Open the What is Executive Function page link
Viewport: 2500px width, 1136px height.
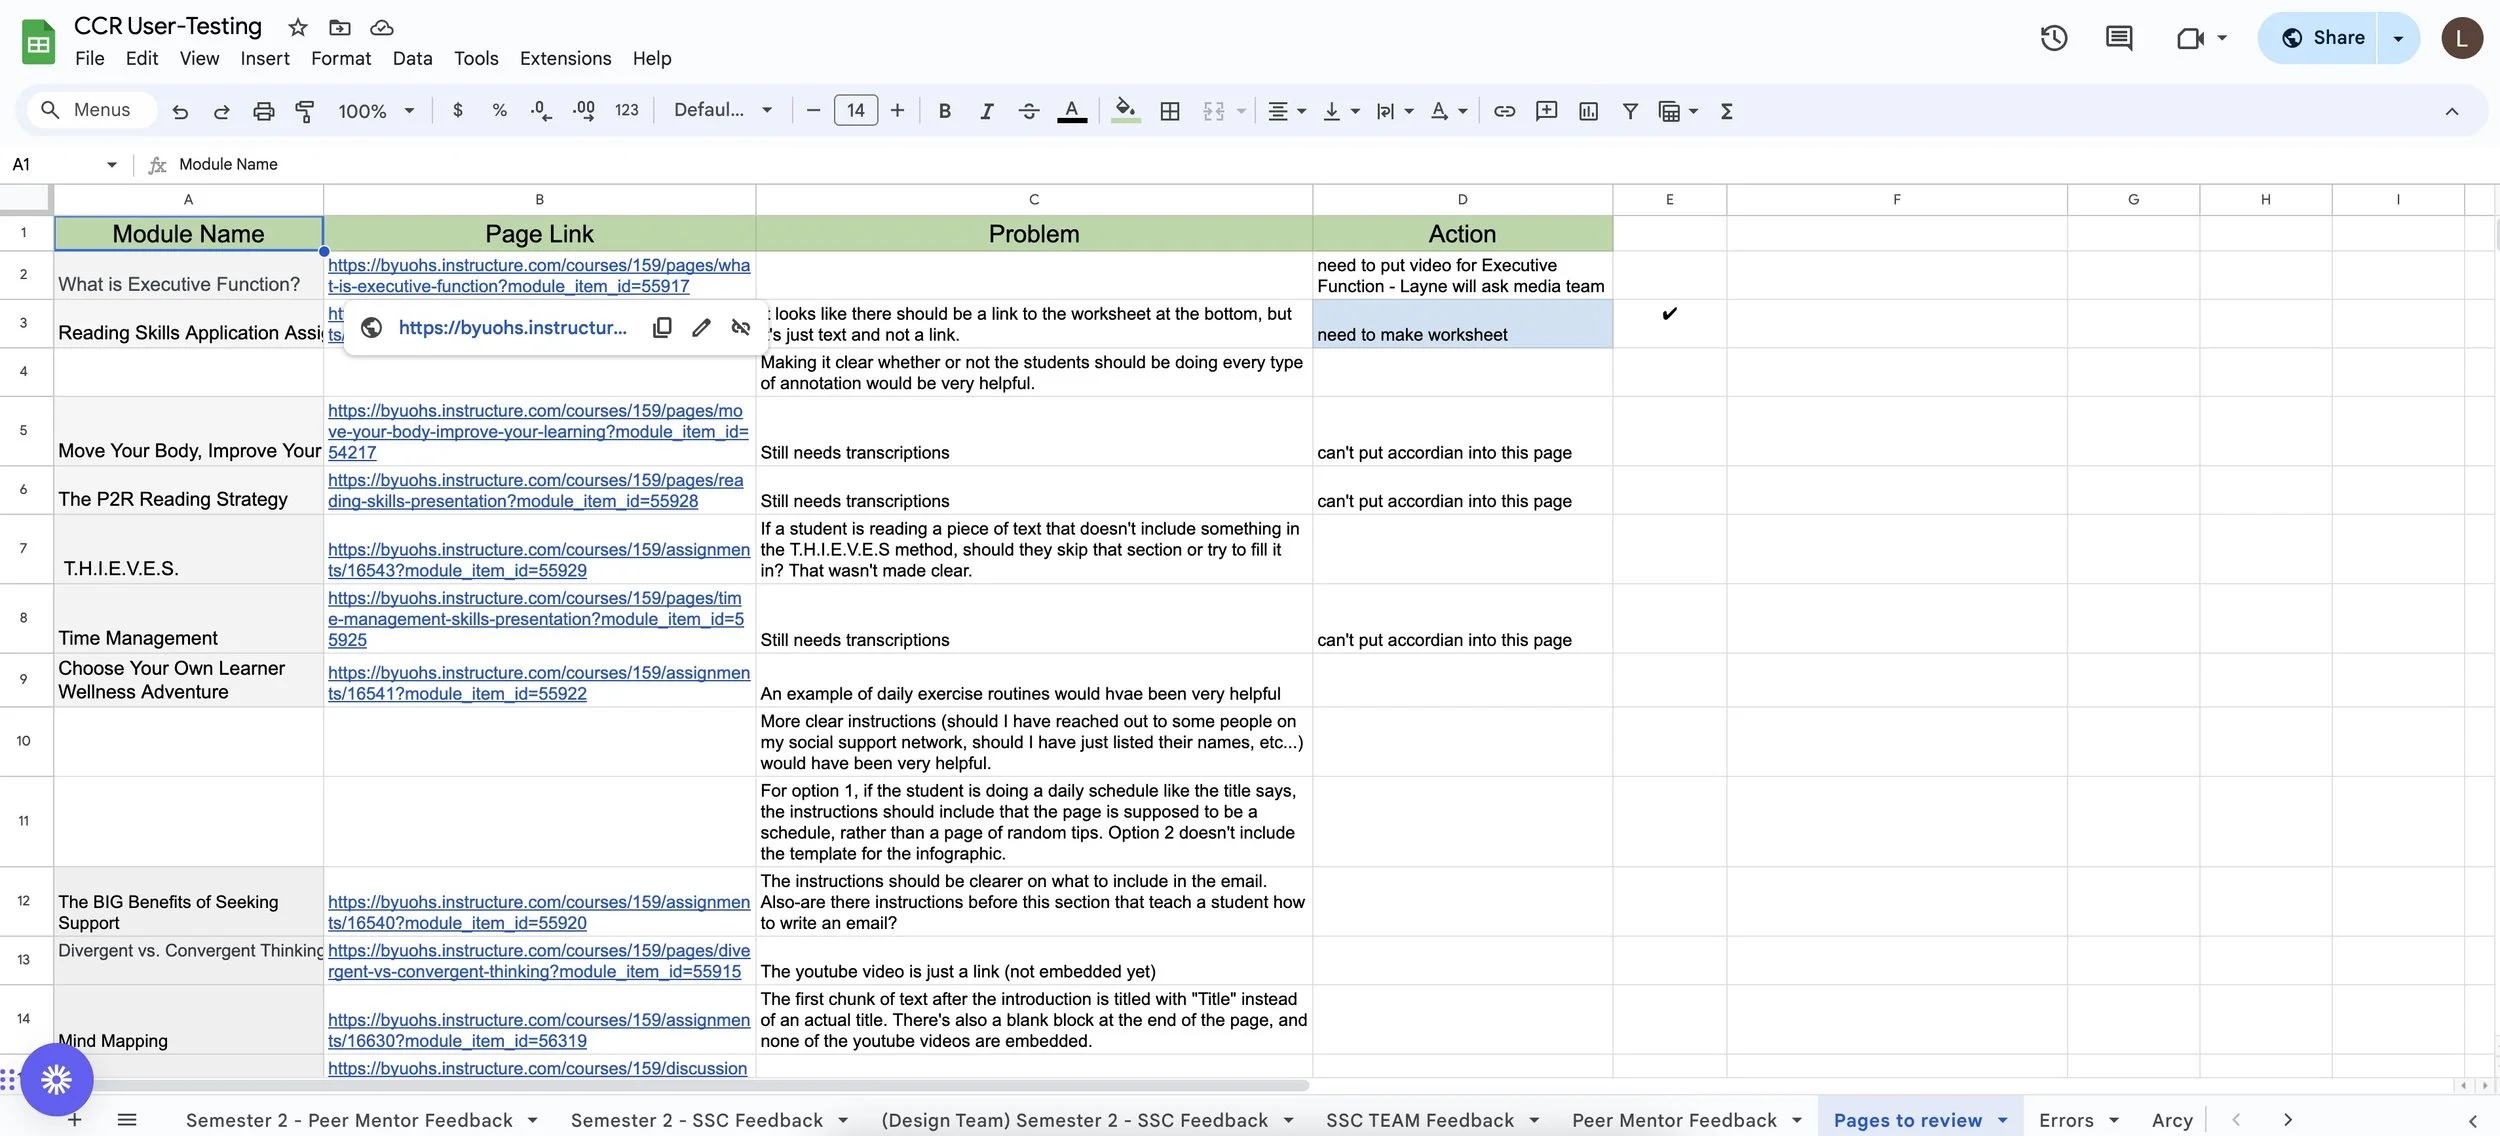pos(539,276)
